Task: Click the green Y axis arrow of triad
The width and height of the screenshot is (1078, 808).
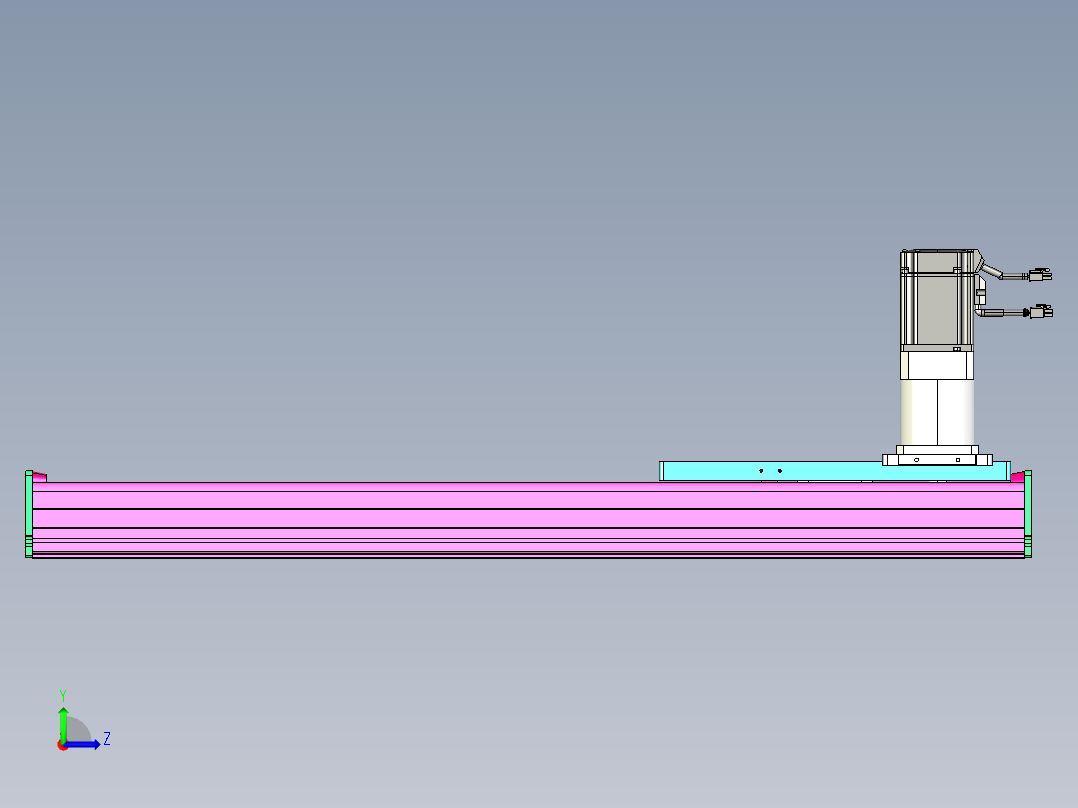Action: point(63,723)
